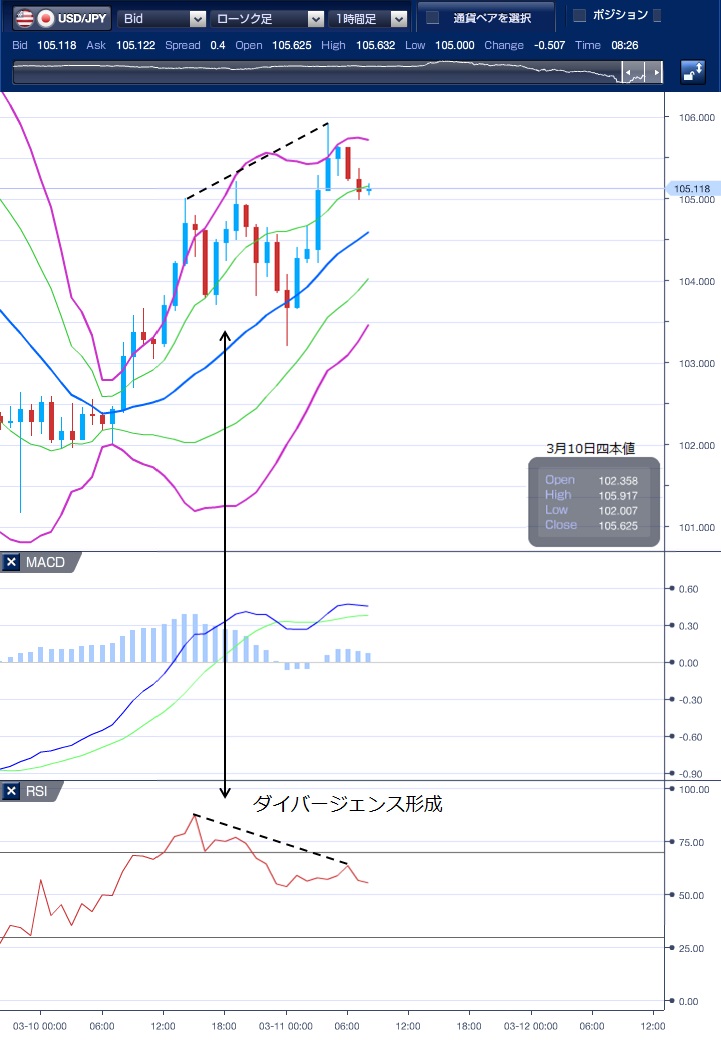Click the current price tag 105.118

point(692,188)
